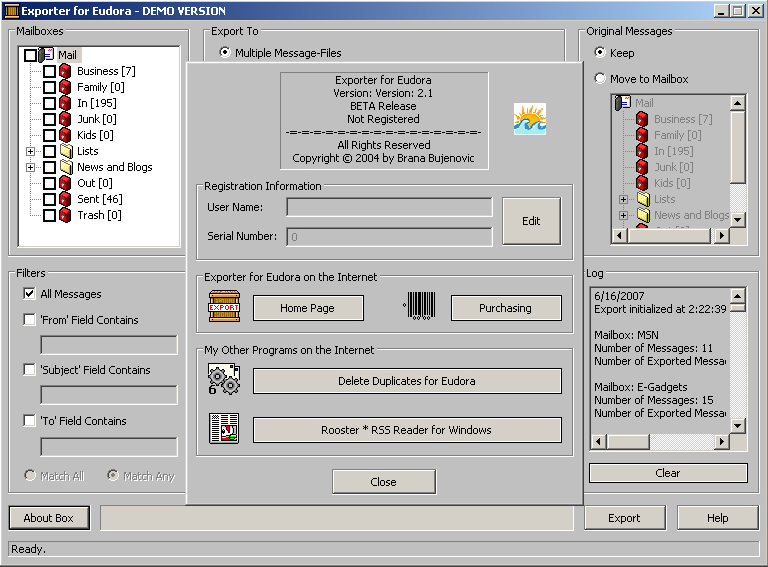This screenshot has height=567, width=768.
Task: Expand News and Blogs in Mailboxes
Action: (30, 167)
